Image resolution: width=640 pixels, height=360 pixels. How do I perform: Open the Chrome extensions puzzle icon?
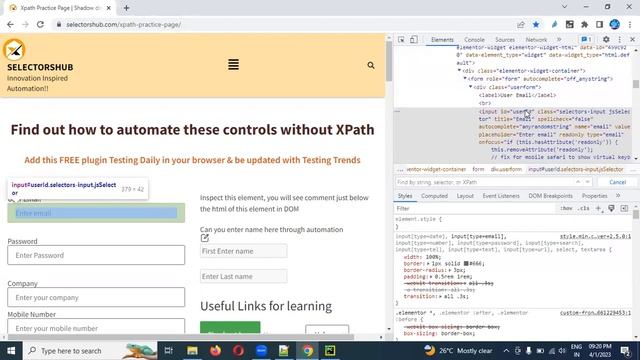584,24
